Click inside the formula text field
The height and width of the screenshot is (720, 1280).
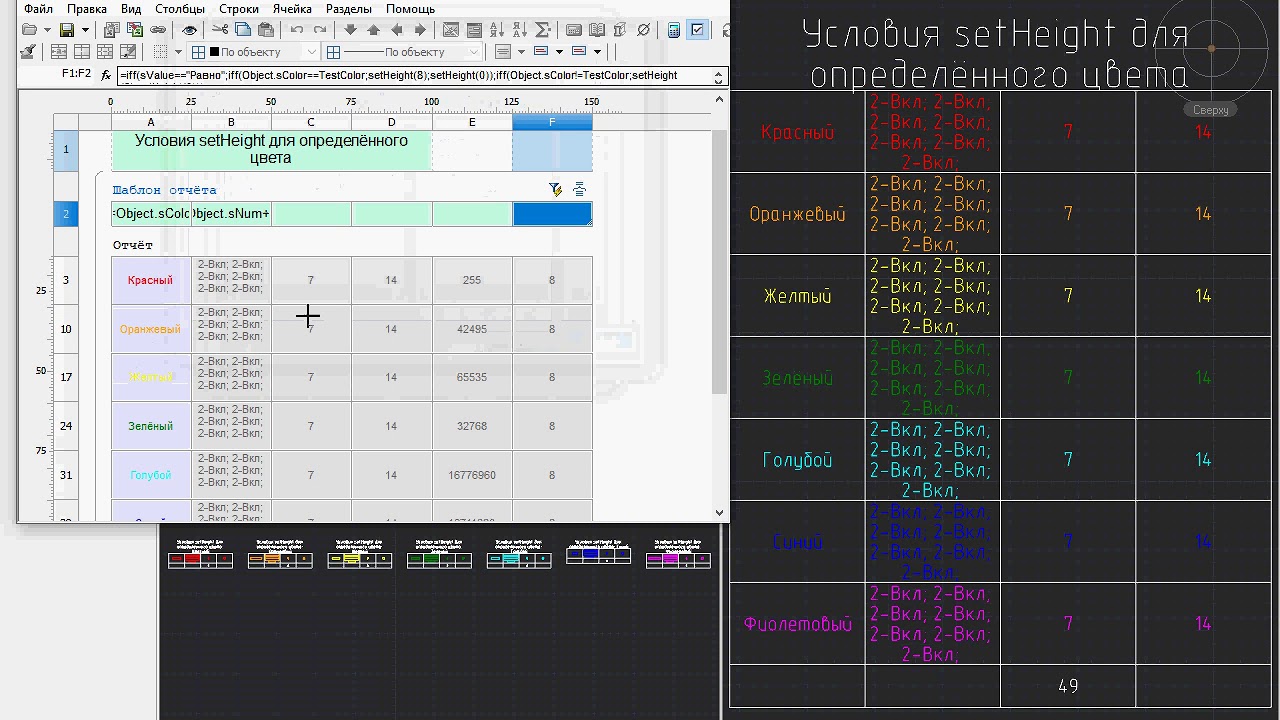tap(413, 75)
